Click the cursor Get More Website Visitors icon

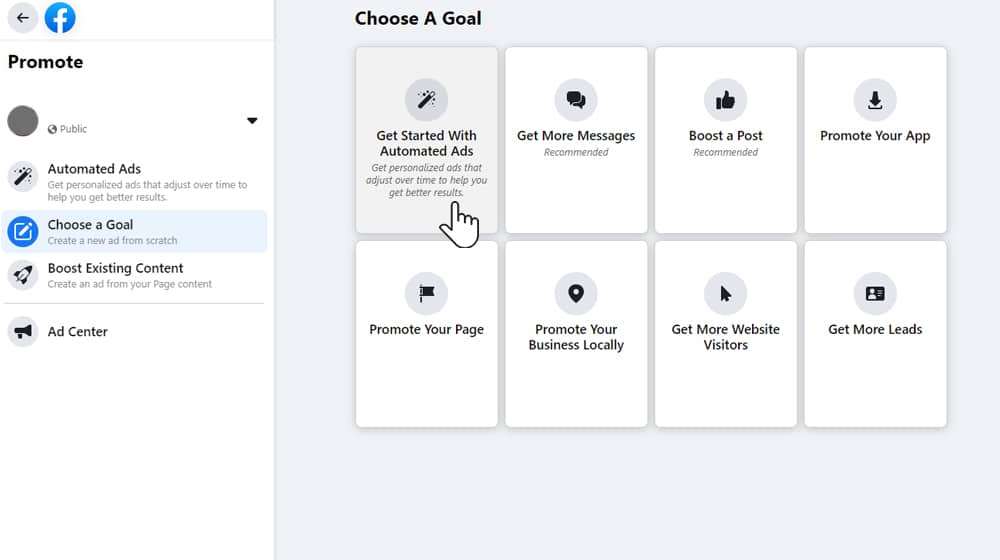pos(725,293)
